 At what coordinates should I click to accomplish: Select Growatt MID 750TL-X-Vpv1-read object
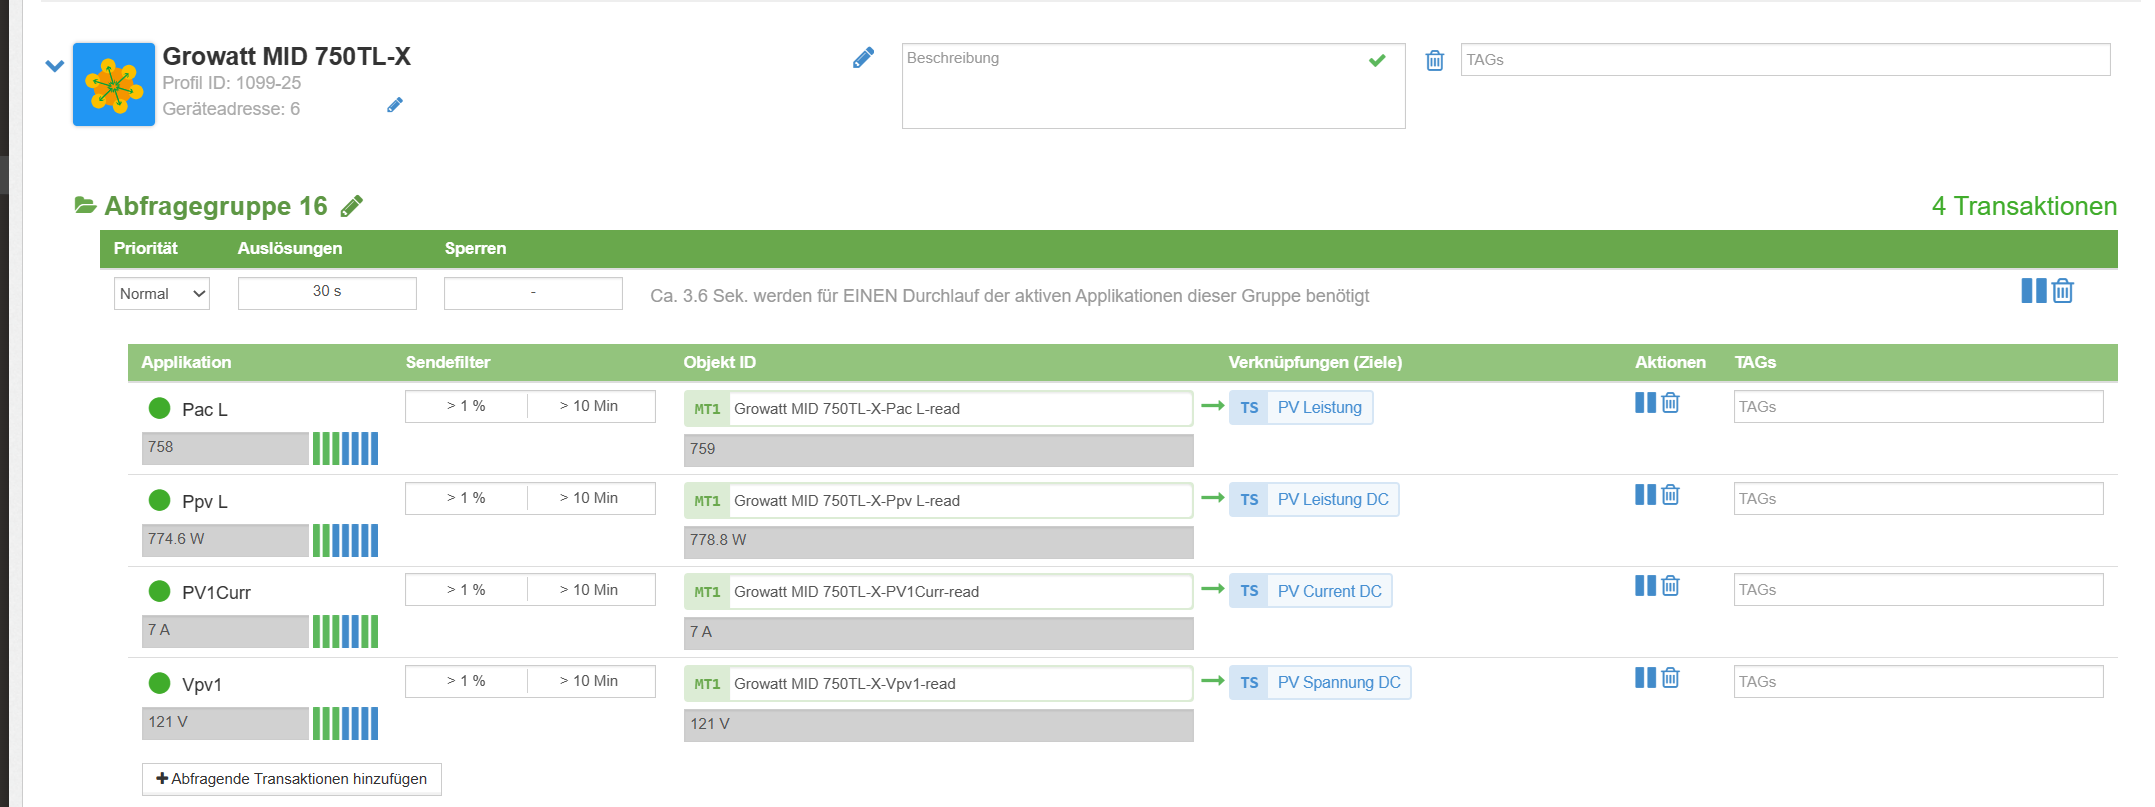click(x=938, y=683)
